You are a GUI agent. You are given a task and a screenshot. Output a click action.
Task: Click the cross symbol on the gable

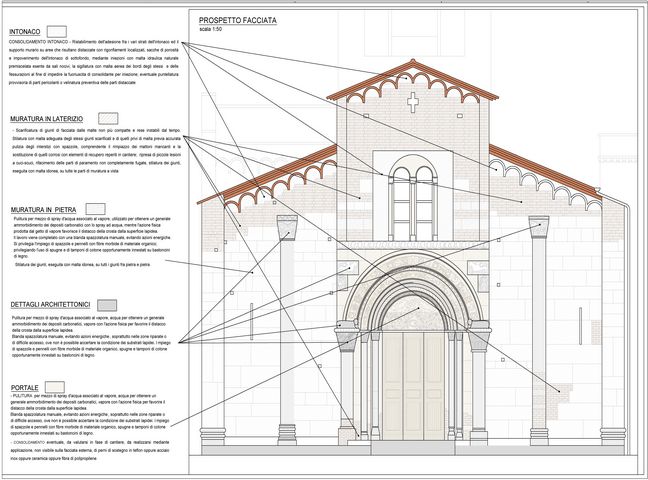[413, 102]
